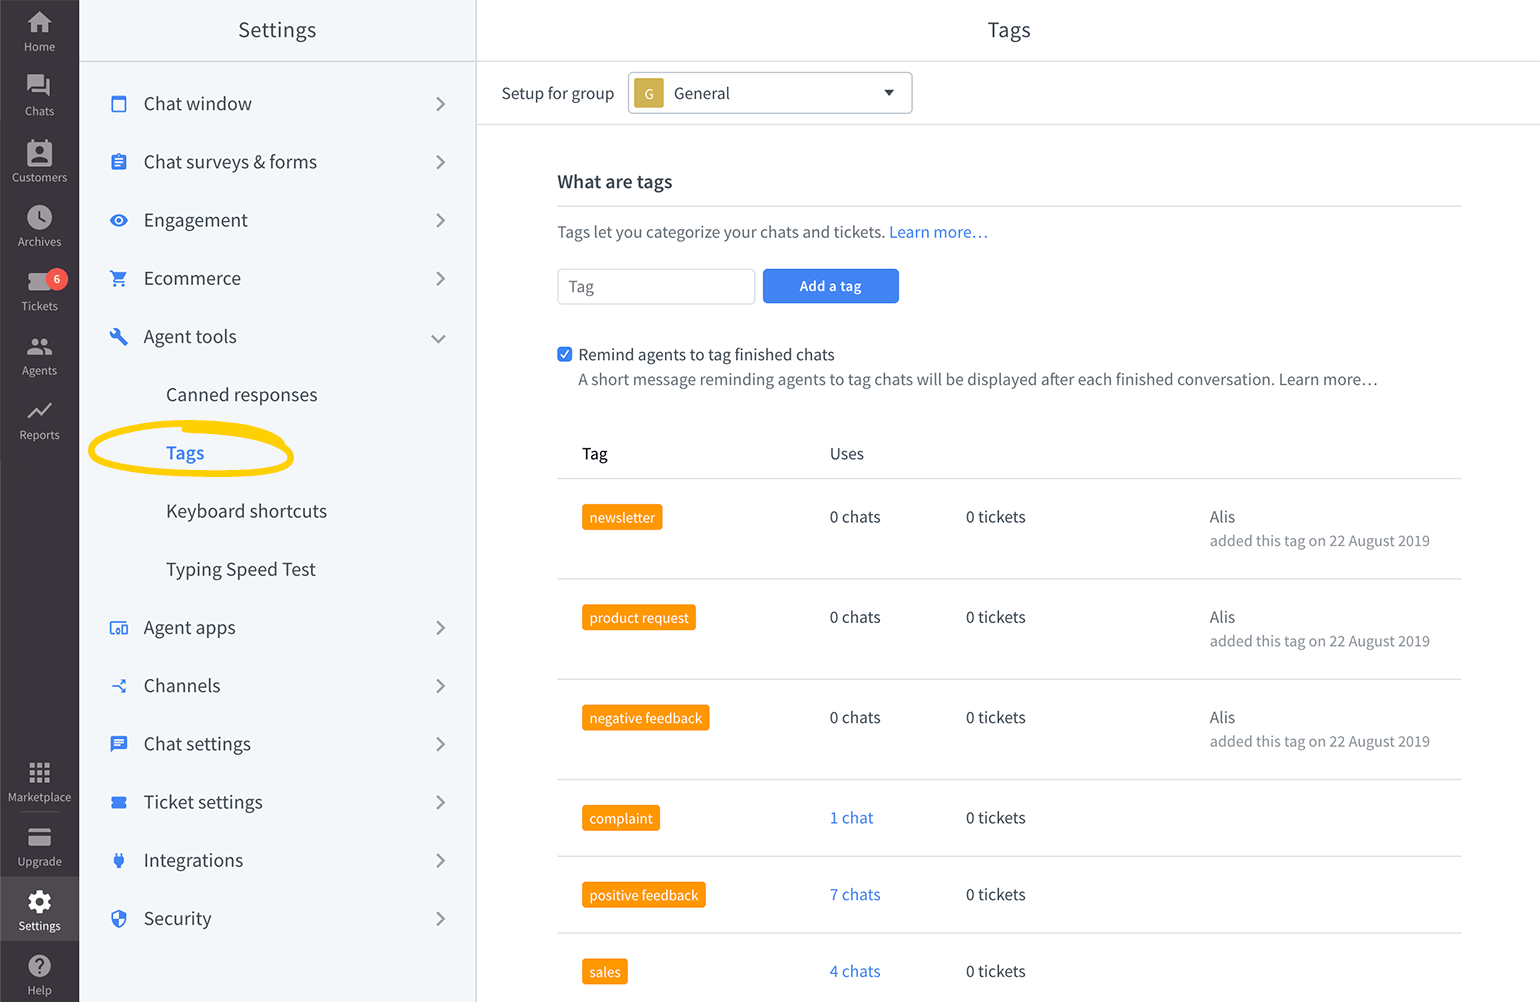
Task: Expand the Agent apps chevron
Action: (440, 628)
